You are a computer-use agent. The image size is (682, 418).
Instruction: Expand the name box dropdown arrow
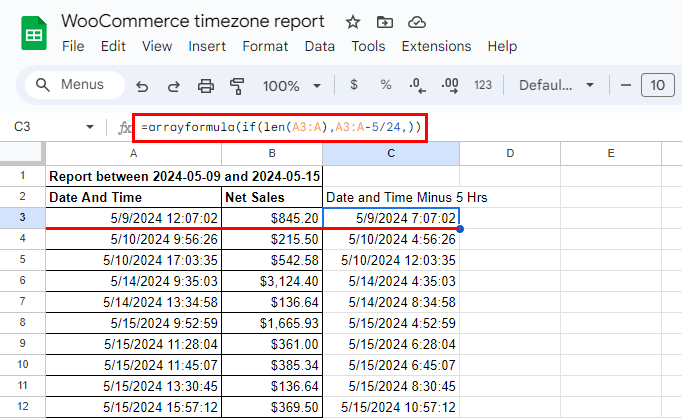[90, 128]
